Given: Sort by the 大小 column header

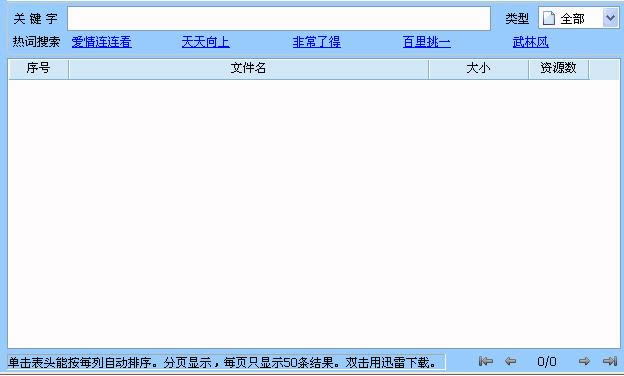Looking at the screenshot, I should (x=478, y=68).
